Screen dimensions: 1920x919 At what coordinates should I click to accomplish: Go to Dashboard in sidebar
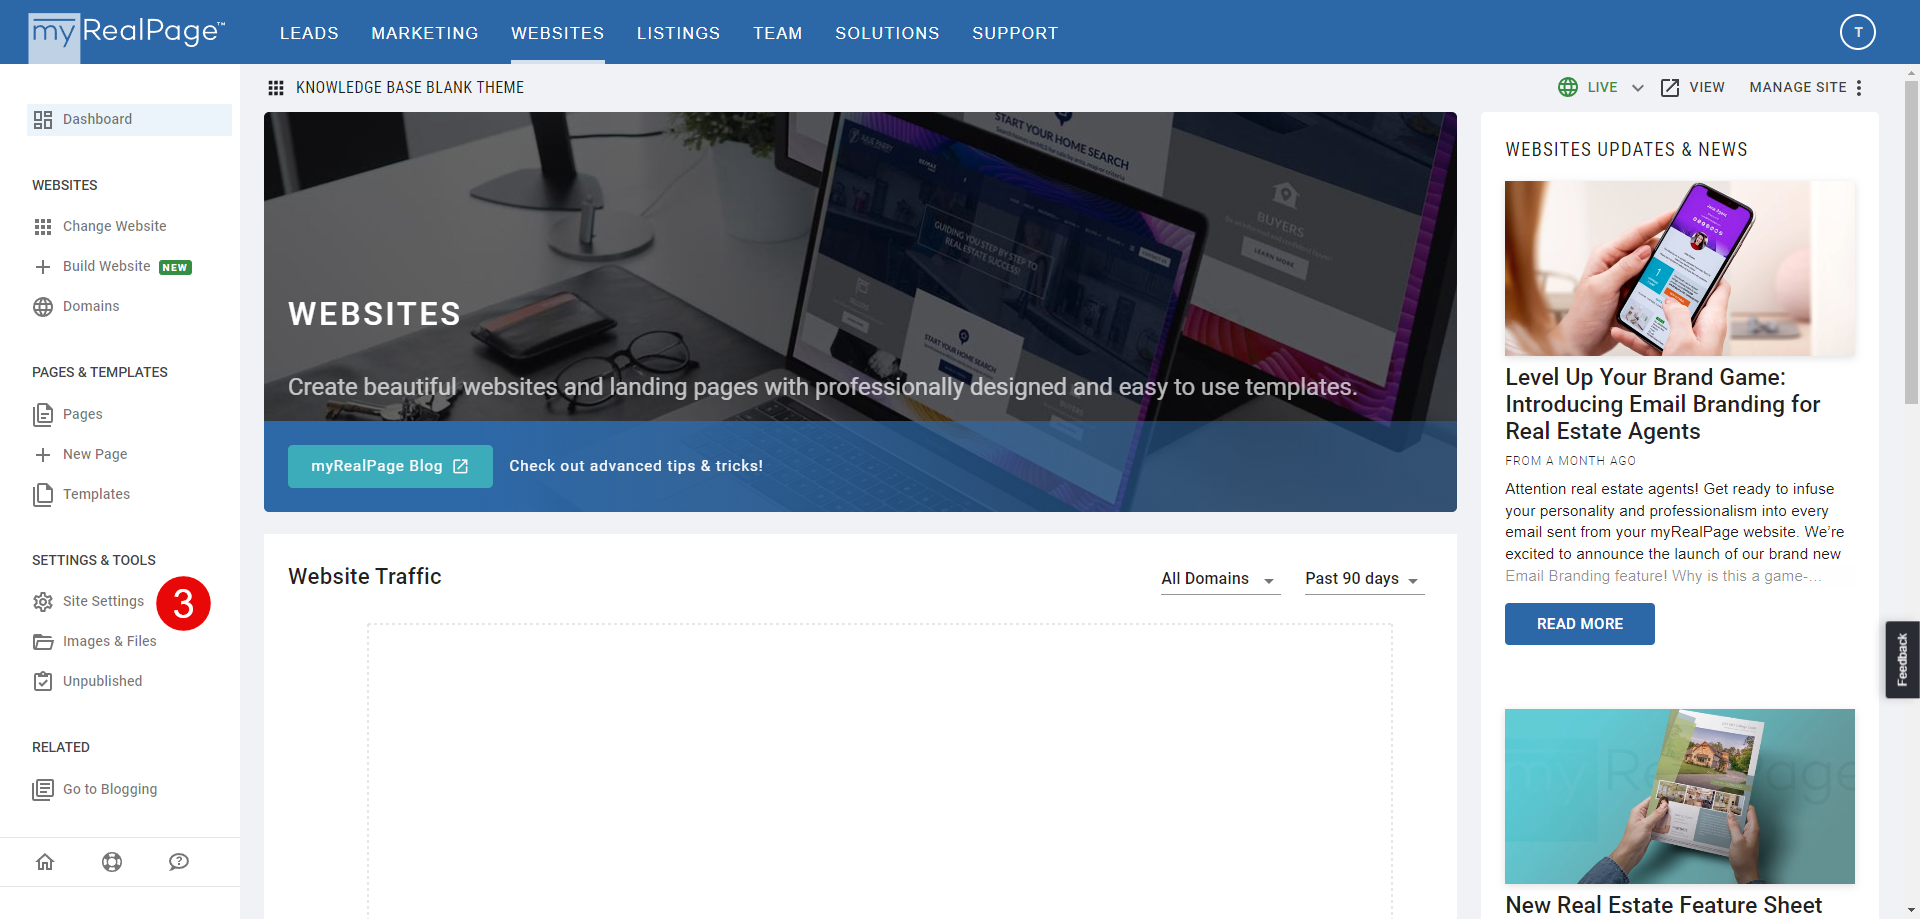[x=130, y=120]
